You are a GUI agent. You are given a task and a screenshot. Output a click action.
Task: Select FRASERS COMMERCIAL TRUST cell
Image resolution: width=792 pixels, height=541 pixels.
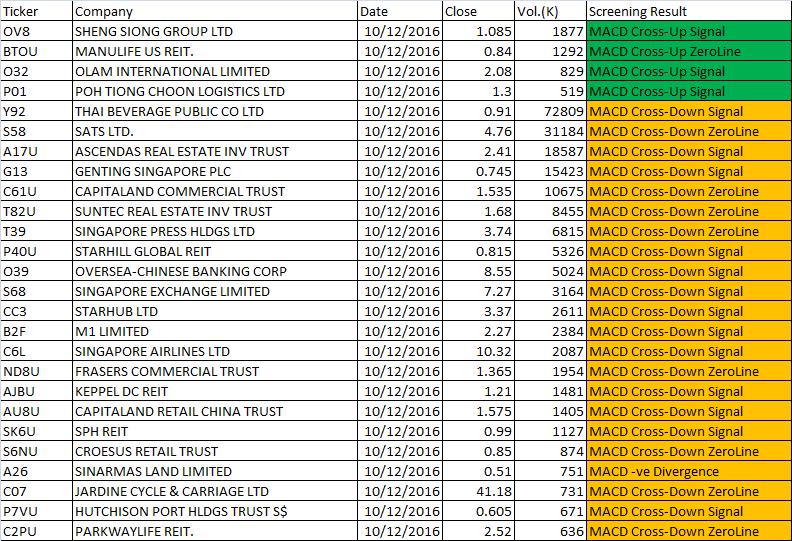tap(215, 371)
